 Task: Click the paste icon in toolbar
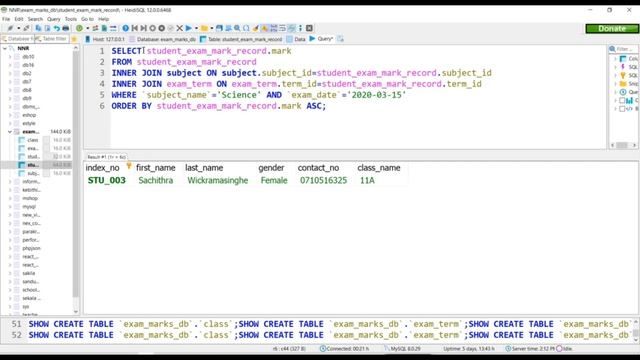tap(47, 28)
